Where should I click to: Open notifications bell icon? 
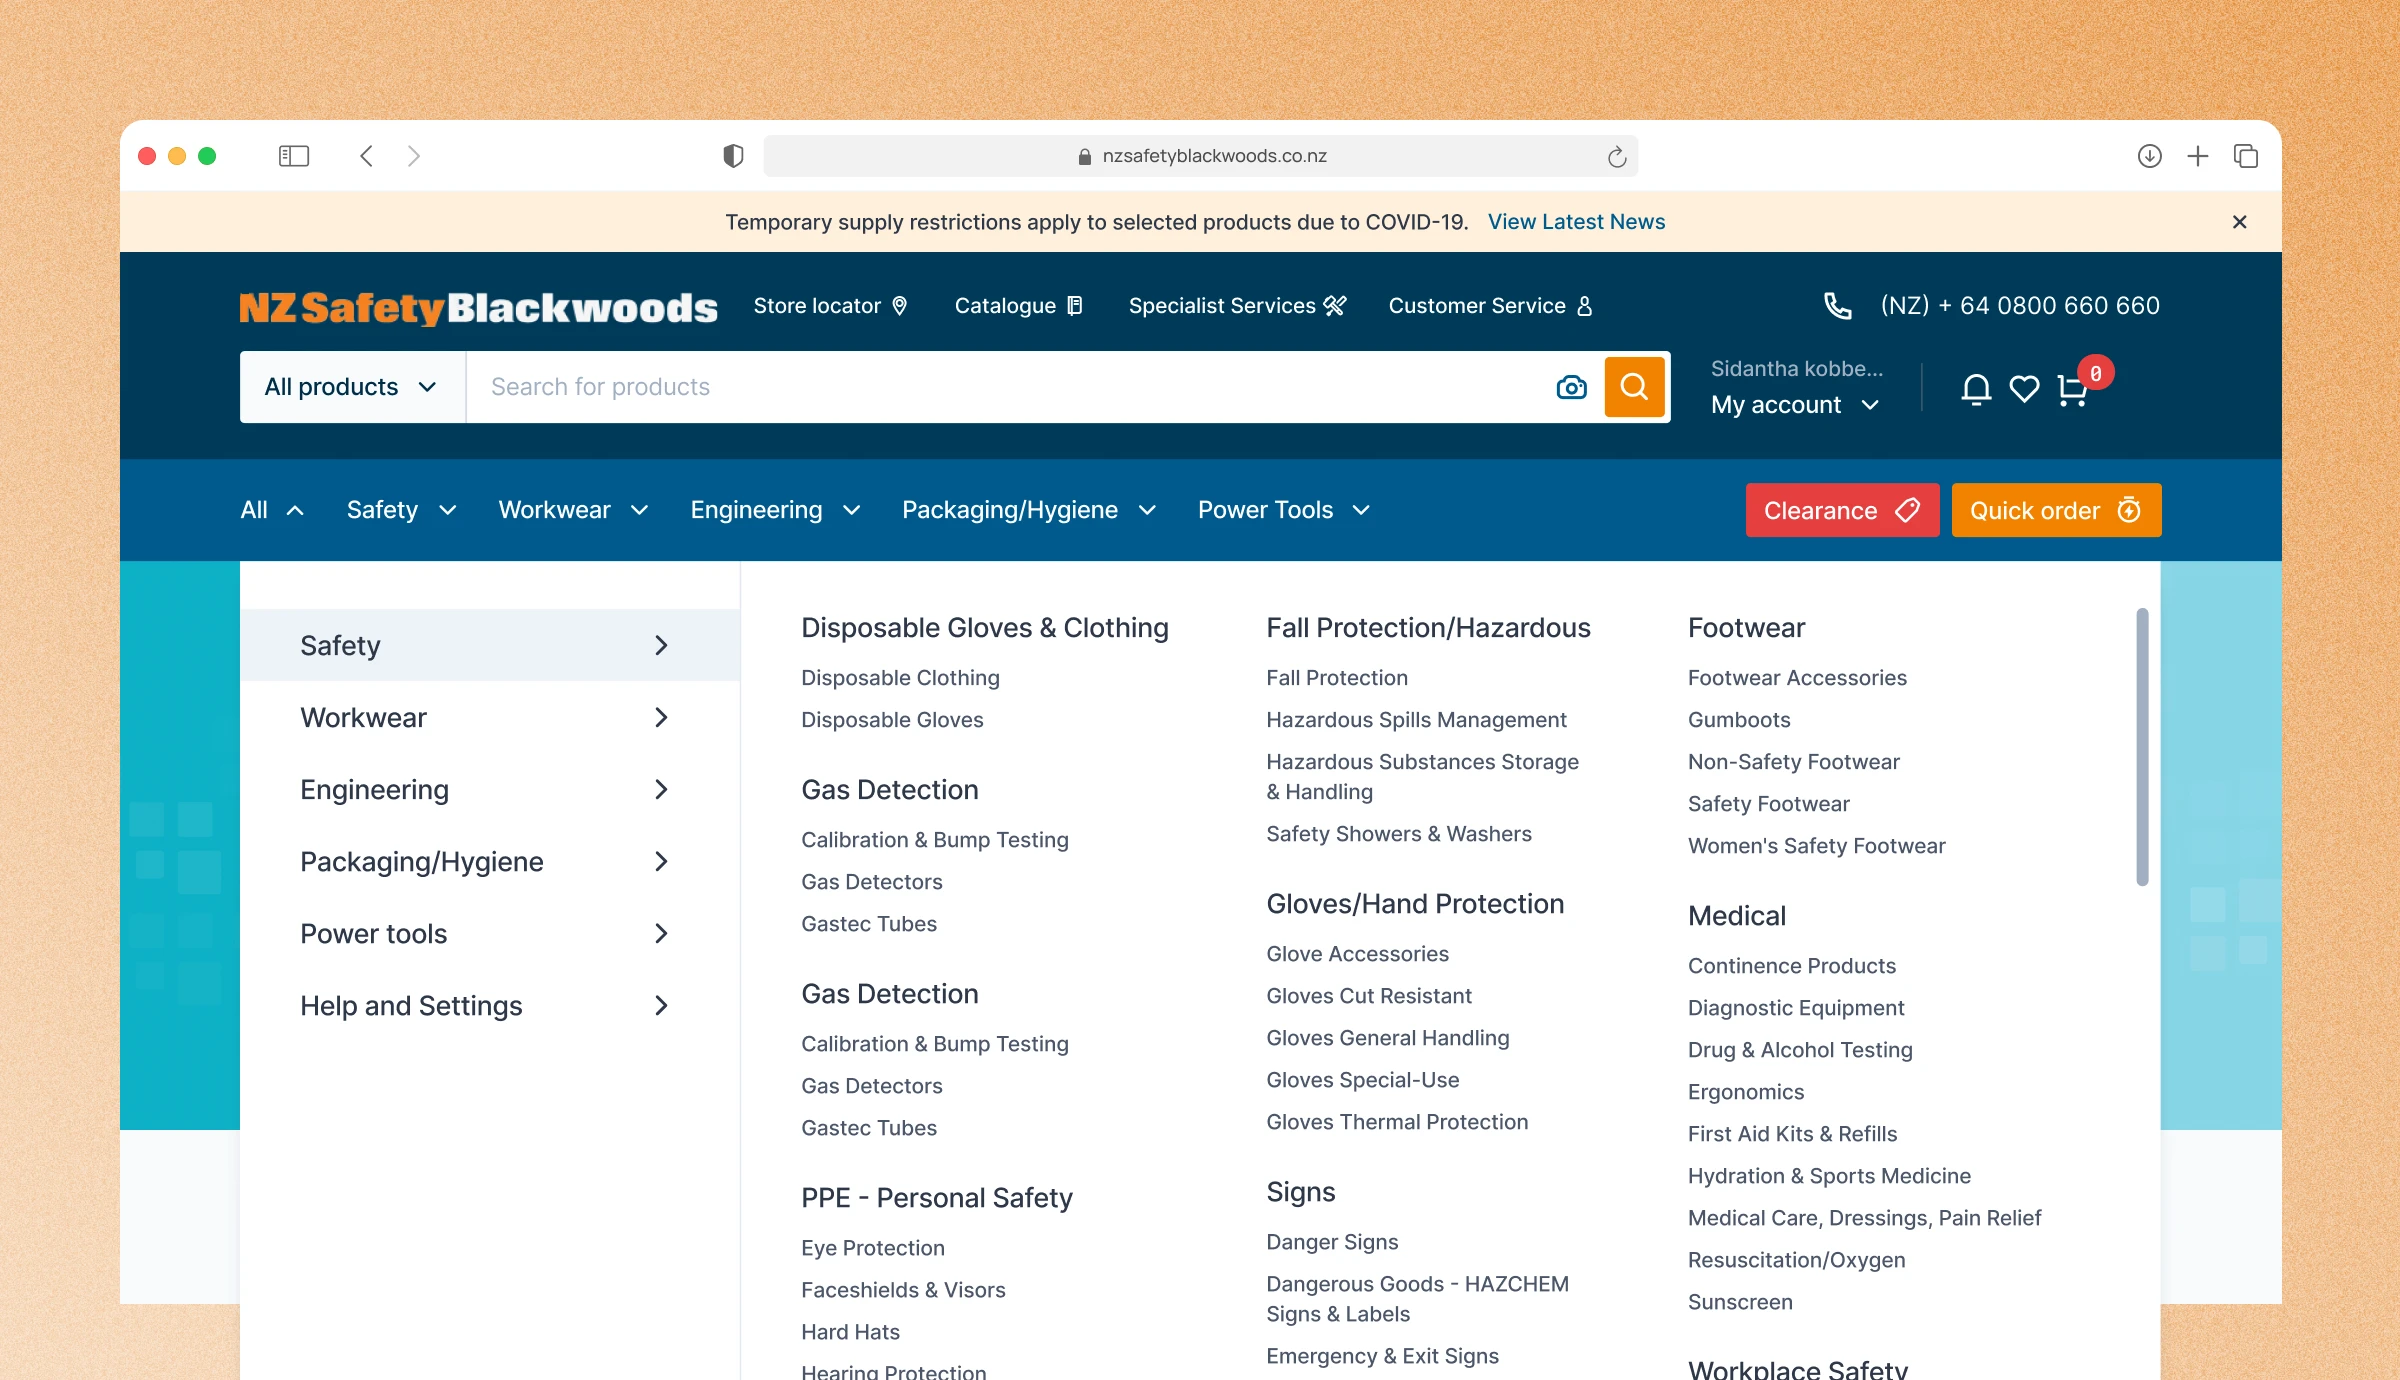point(1975,389)
